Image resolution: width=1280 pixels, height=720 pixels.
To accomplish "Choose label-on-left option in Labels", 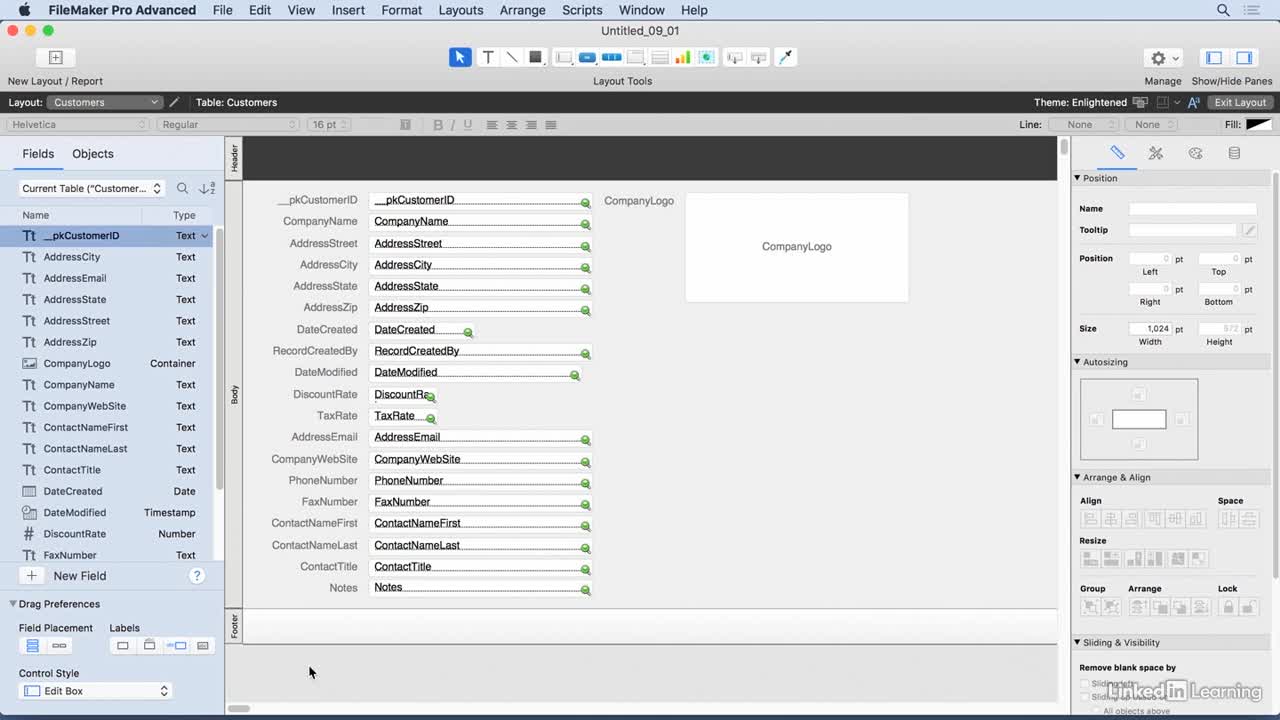I will [x=176, y=646].
